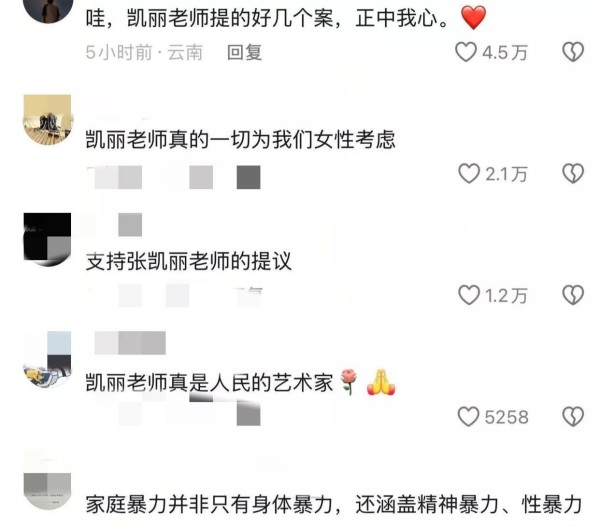The height and width of the screenshot is (527, 600).
Task: Like the comment with 5258 likes
Action: 468,416
